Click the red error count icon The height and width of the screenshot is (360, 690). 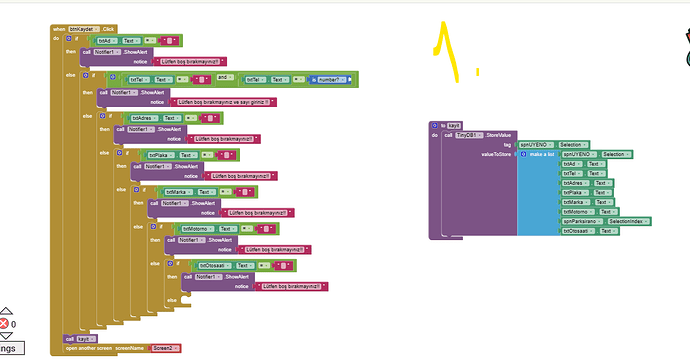[4, 324]
